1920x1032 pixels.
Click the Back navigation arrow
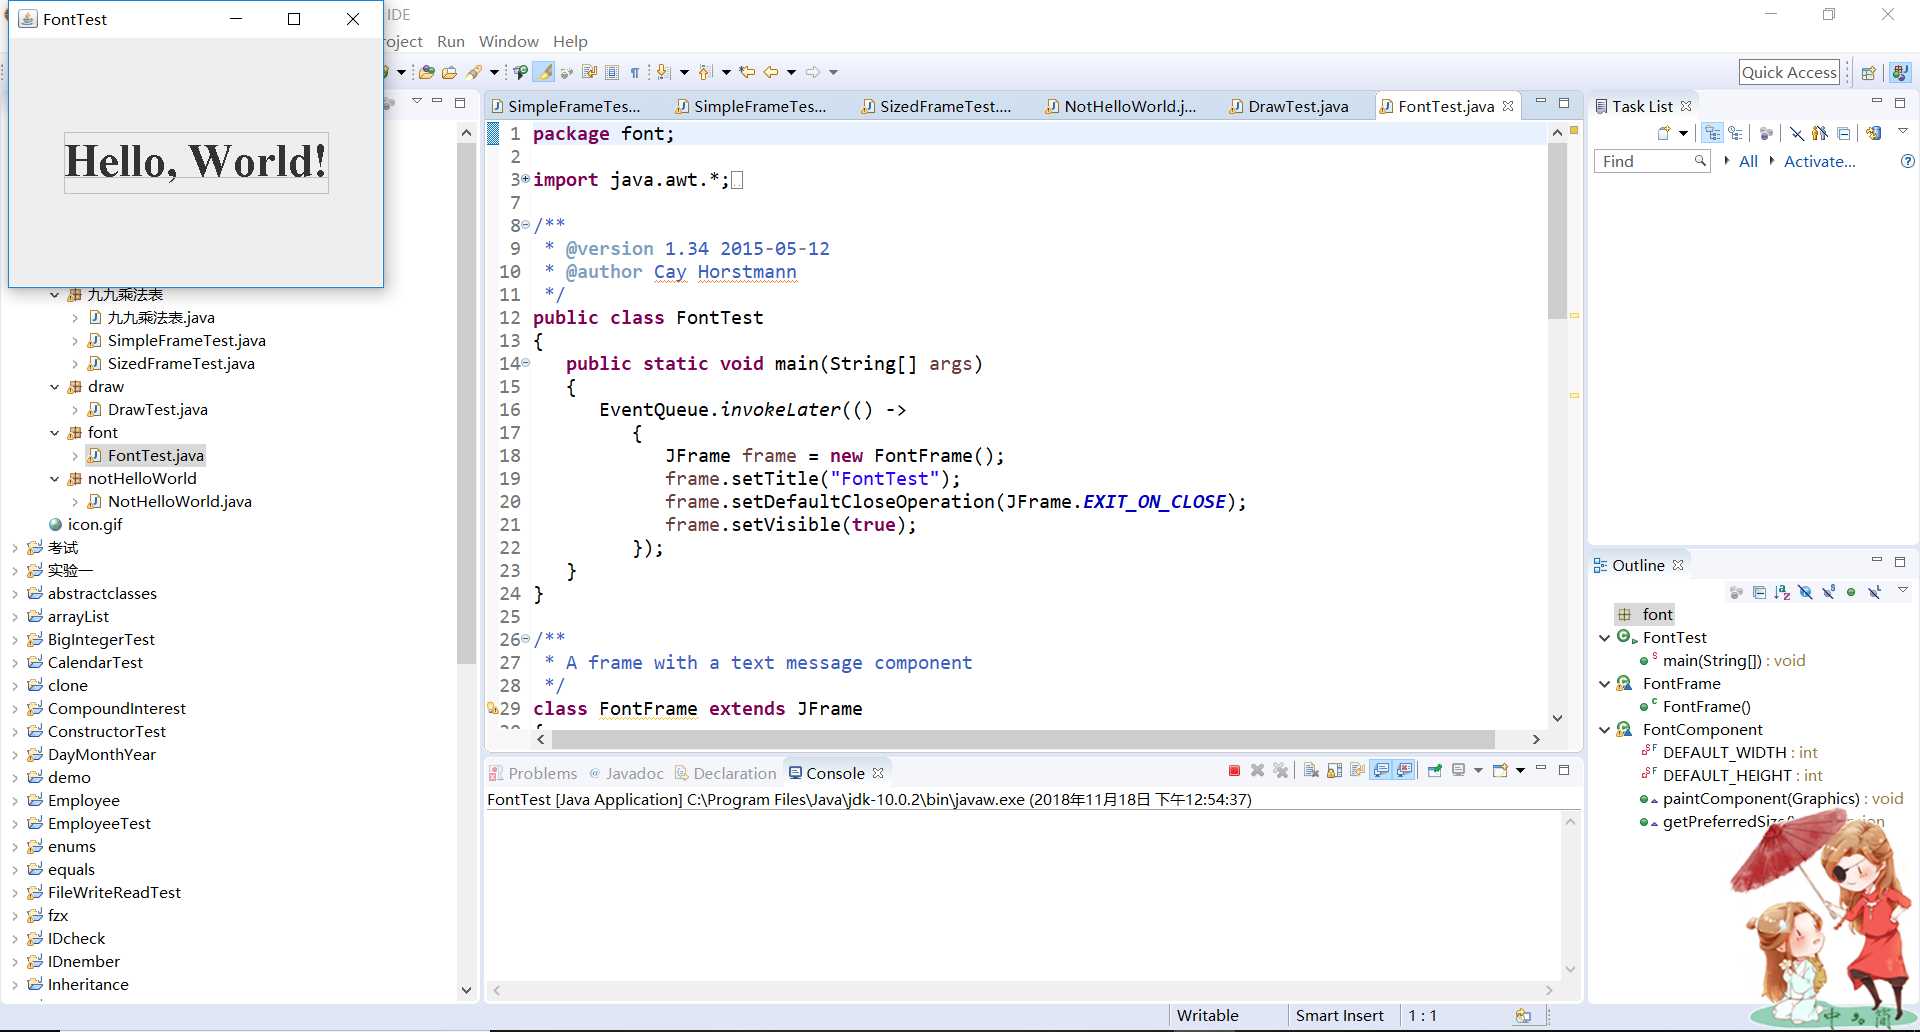pos(770,72)
